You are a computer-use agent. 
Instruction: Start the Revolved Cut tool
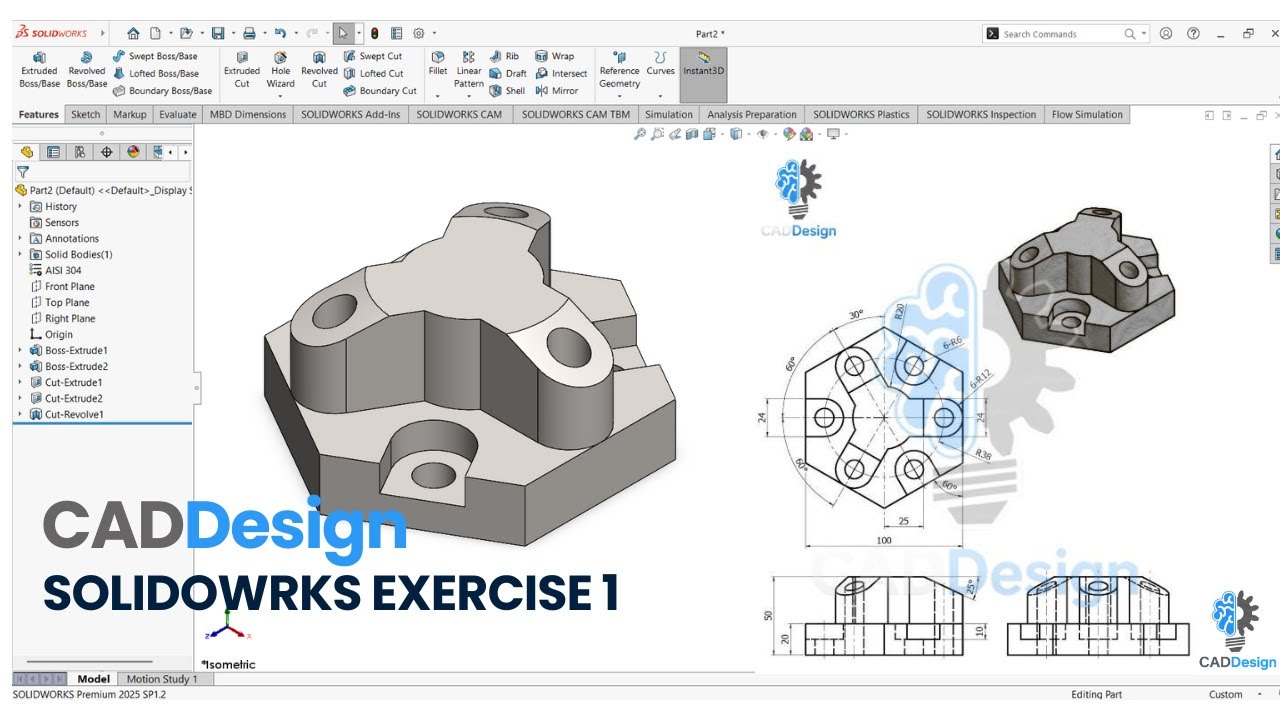coord(319,70)
